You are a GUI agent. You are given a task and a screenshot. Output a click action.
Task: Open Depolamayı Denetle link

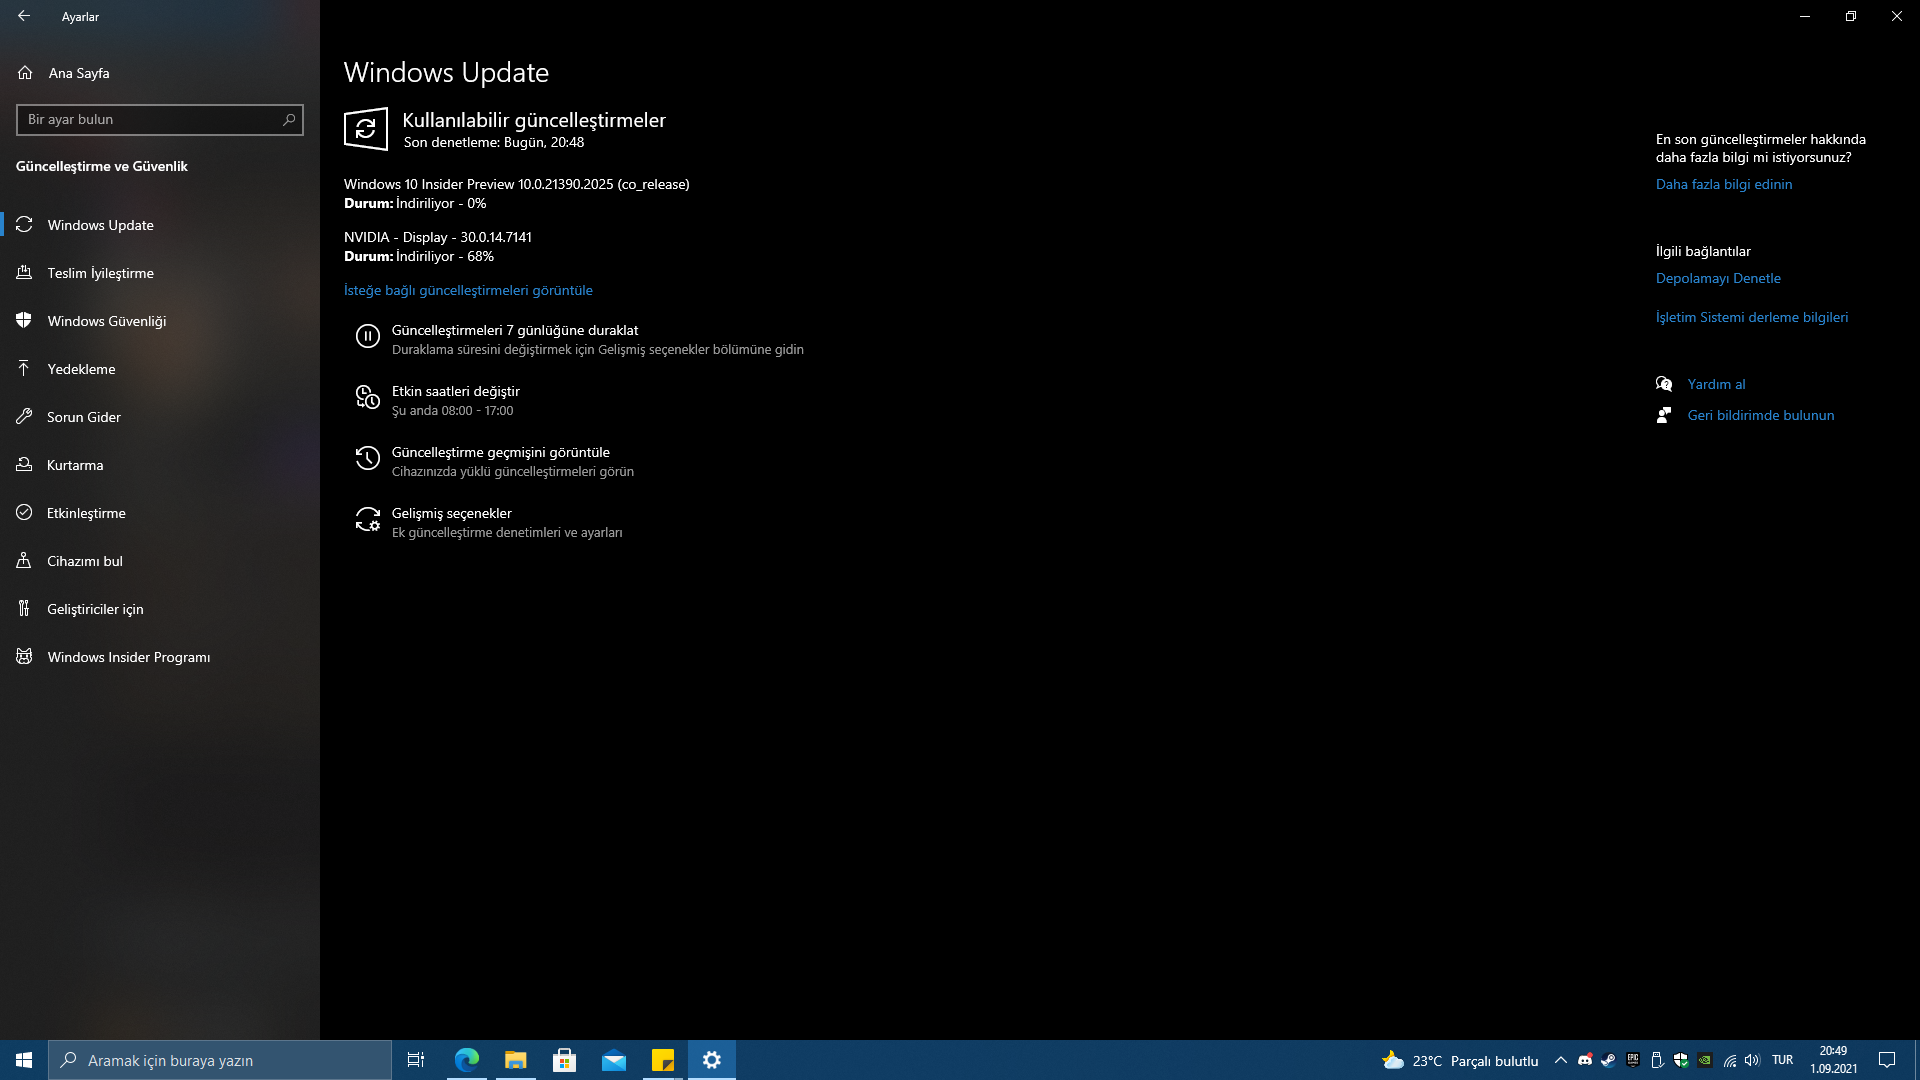1717,278
